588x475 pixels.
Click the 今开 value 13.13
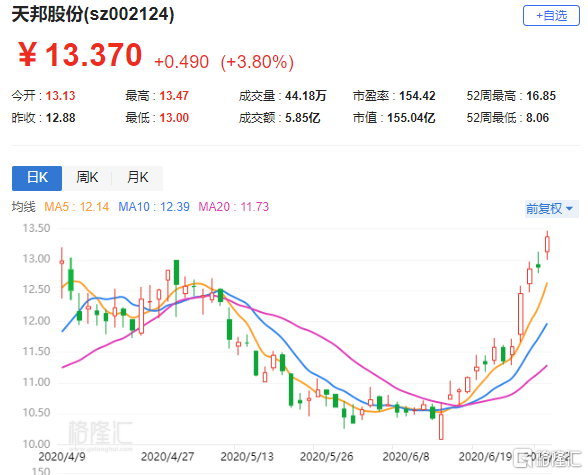[x=60, y=96]
